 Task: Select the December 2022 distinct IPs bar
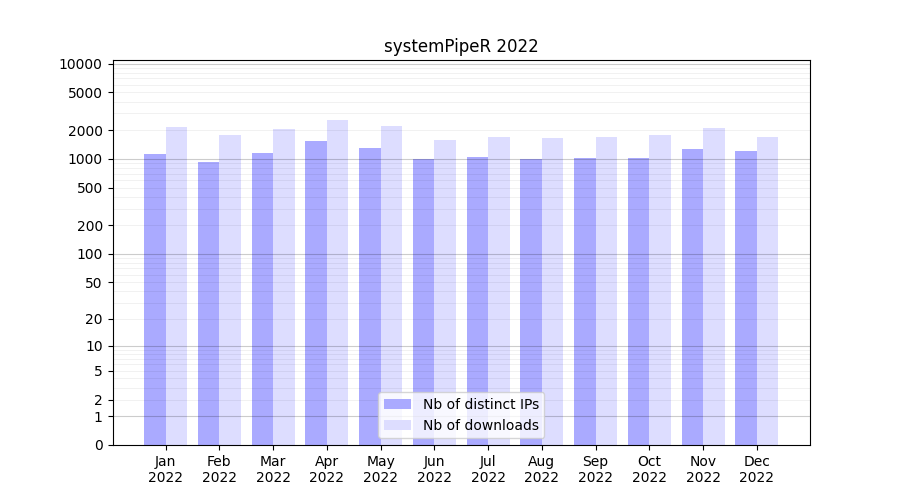(x=746, y=298)
